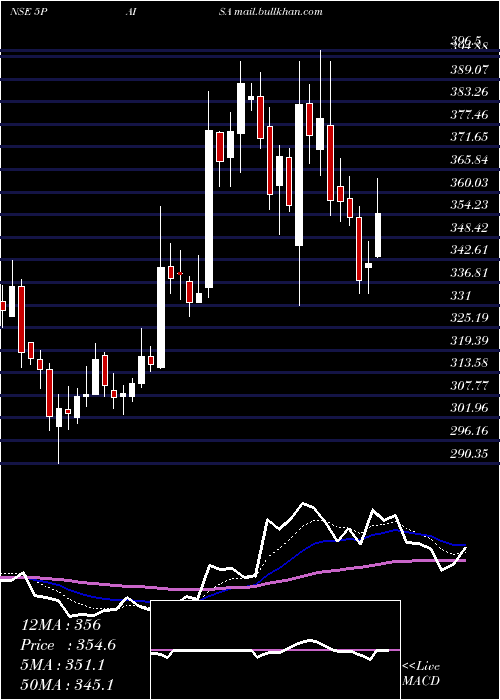Click the 371.65 price axis label
The image size is (500, 700).
(x=469, y=137)
